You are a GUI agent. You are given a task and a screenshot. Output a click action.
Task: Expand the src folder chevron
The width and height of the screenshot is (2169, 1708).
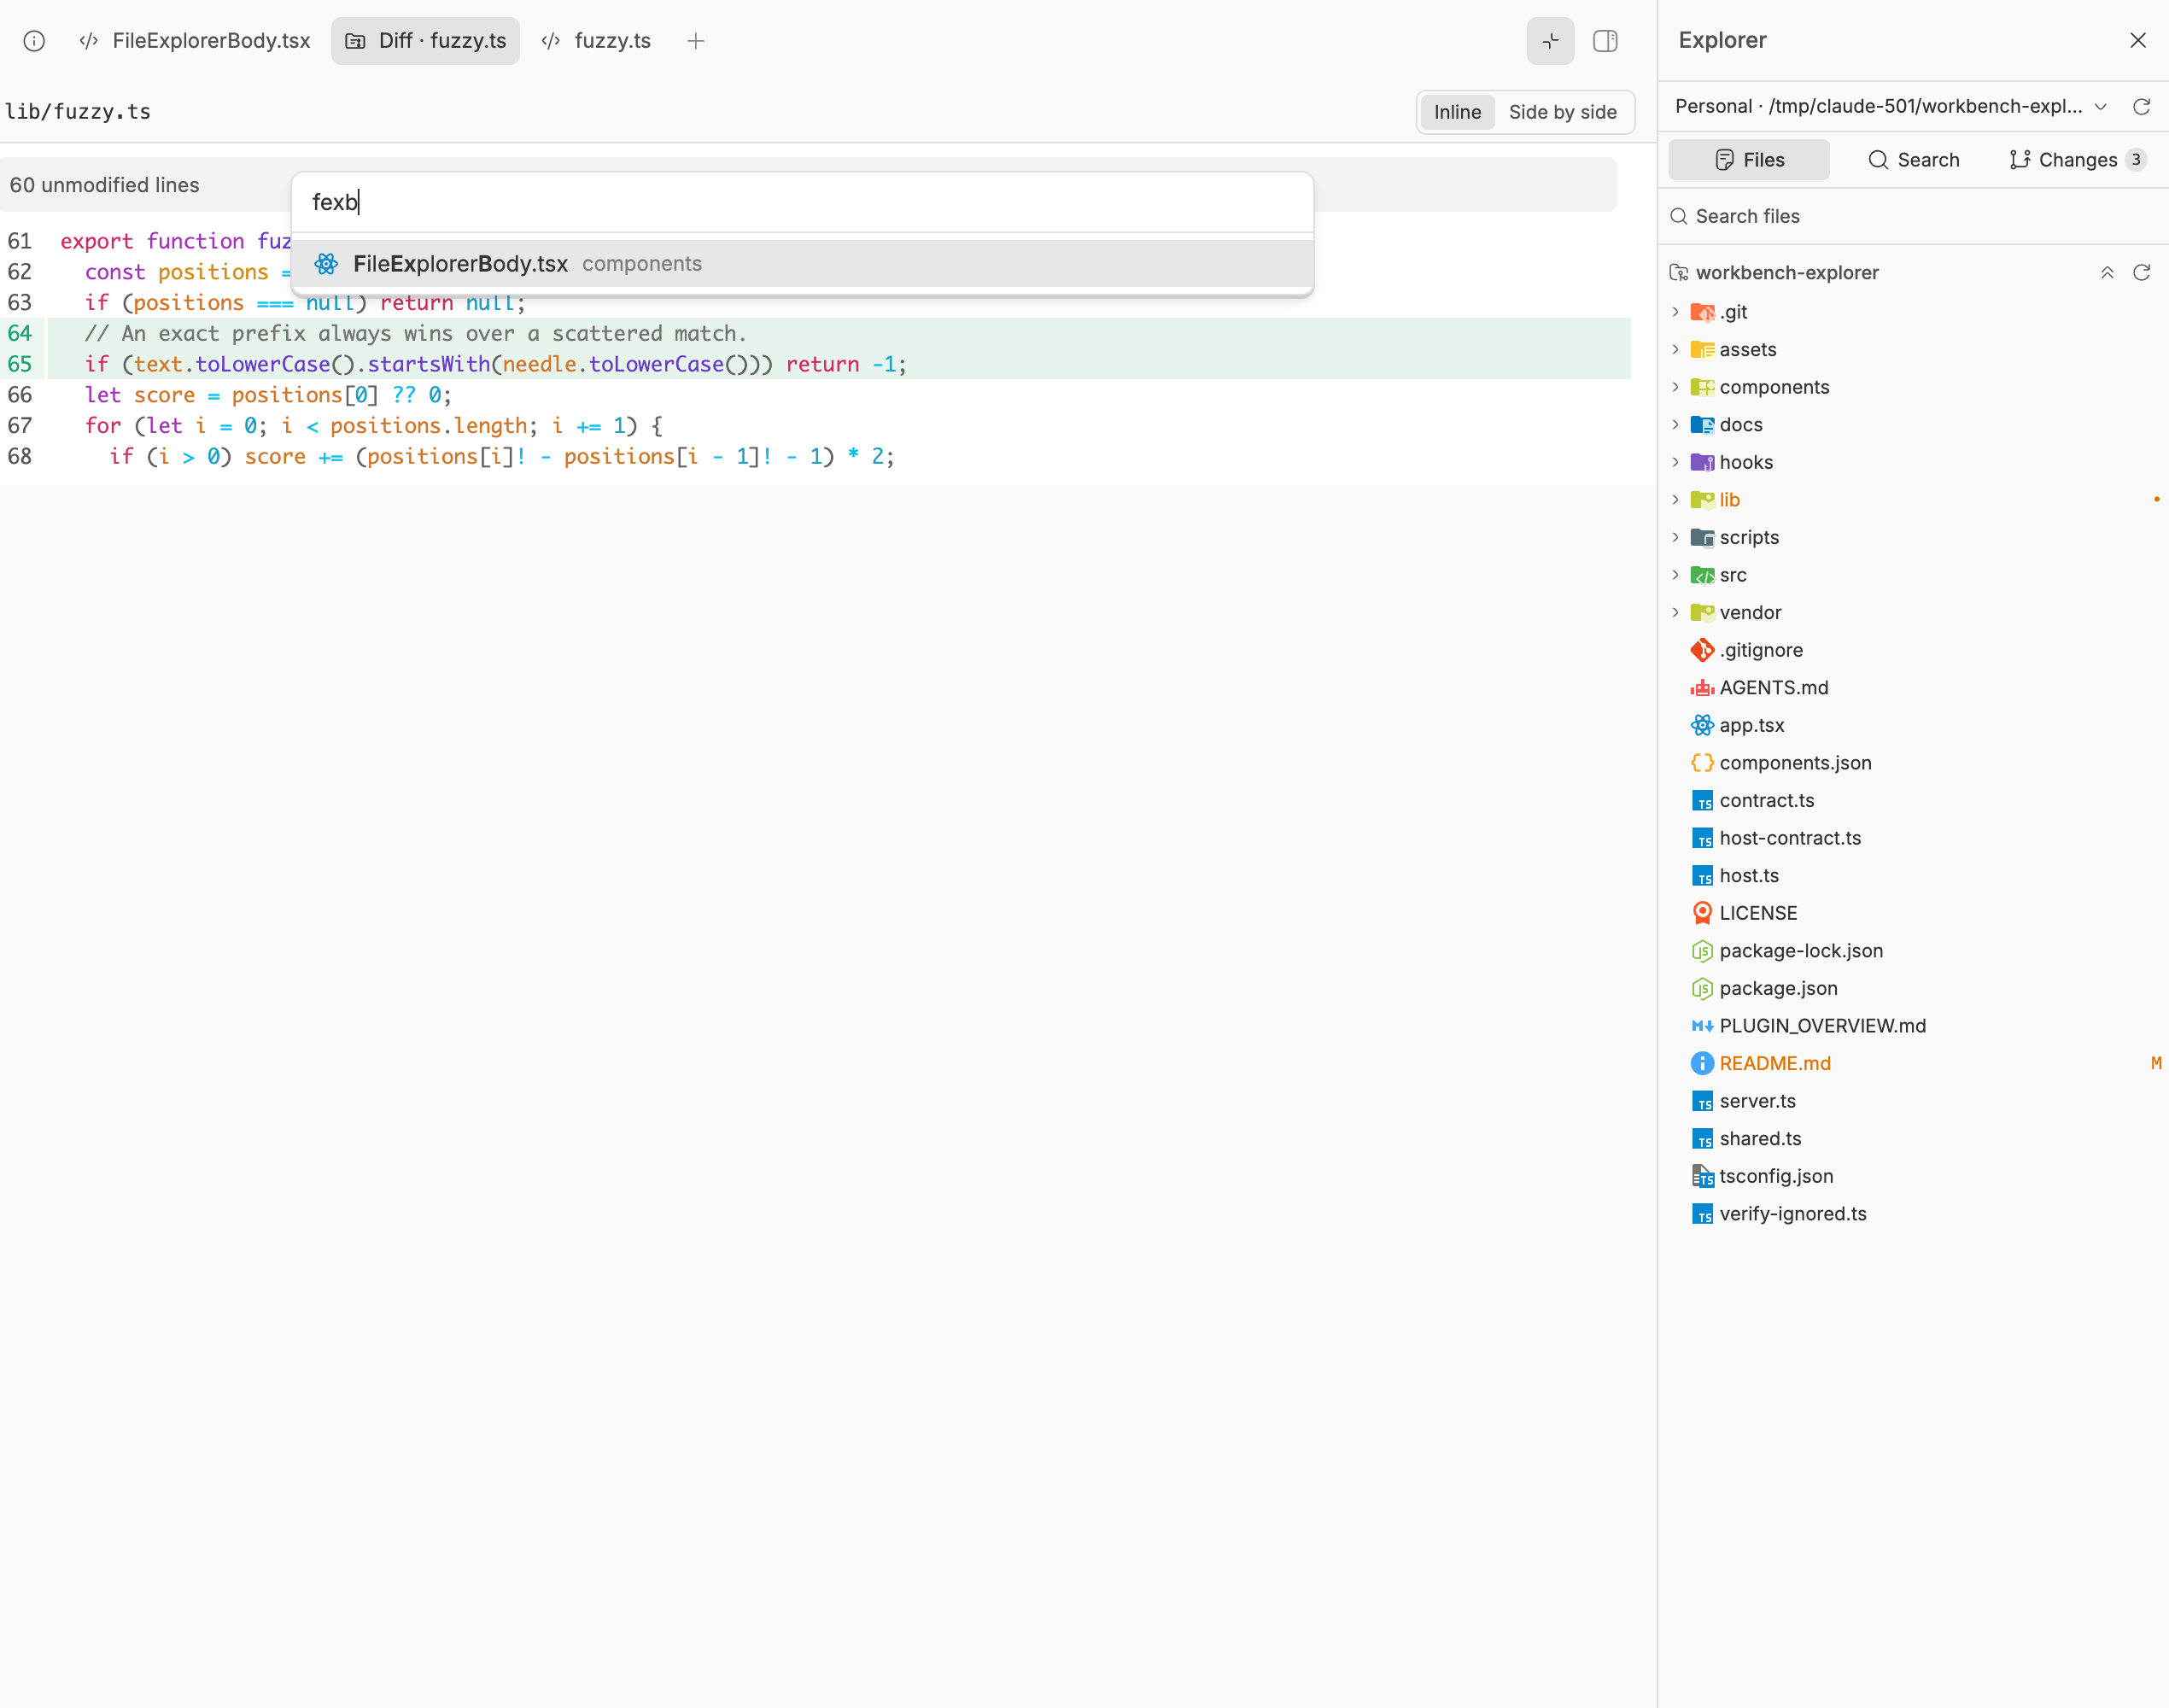[1675, 575]
